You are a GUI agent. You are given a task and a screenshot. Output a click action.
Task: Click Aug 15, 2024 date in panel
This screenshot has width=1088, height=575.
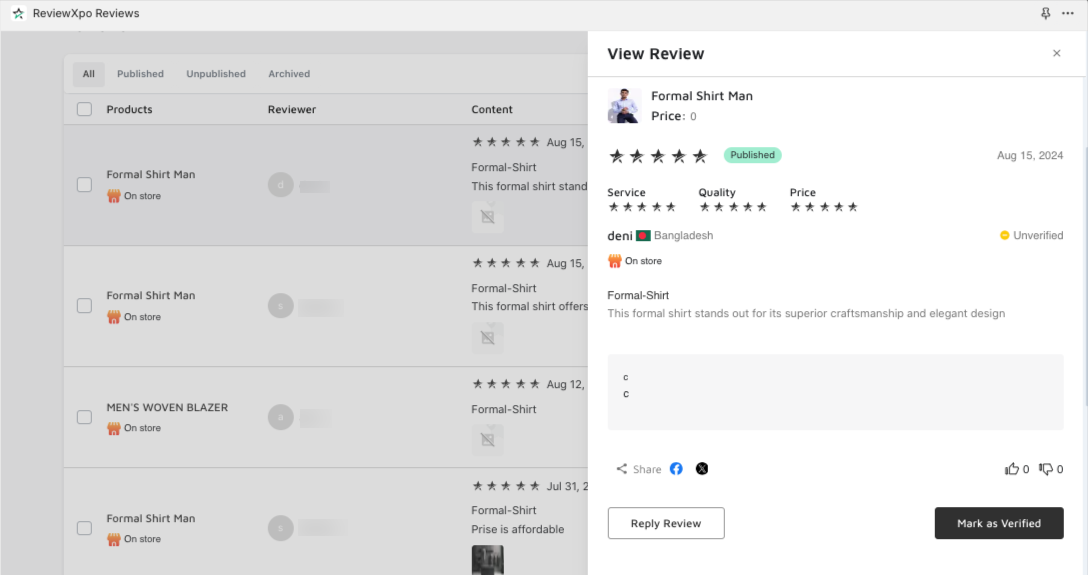point(1030,155)
